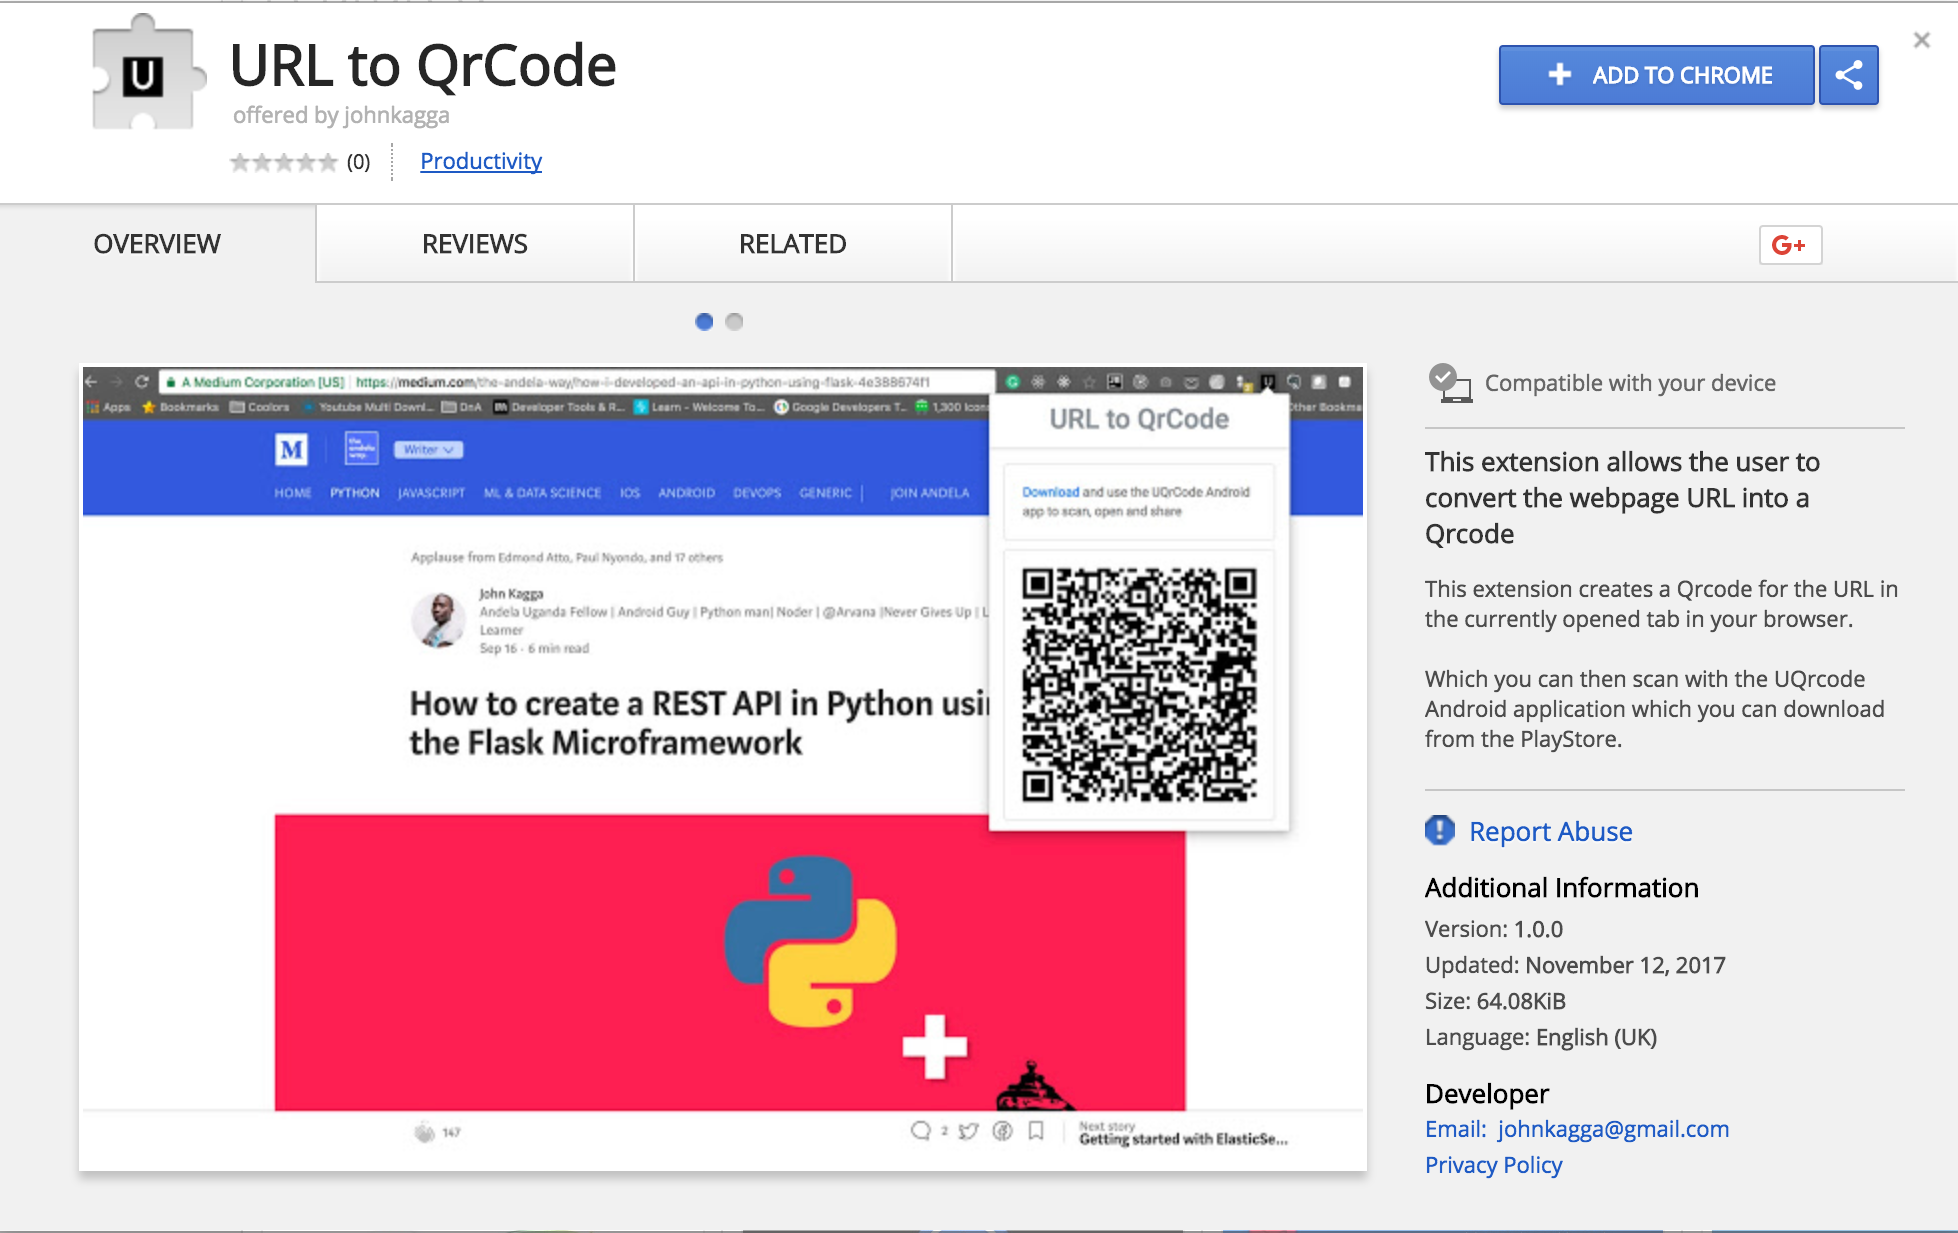
Task: Open the Productivity category link
Action: [481, 161]
